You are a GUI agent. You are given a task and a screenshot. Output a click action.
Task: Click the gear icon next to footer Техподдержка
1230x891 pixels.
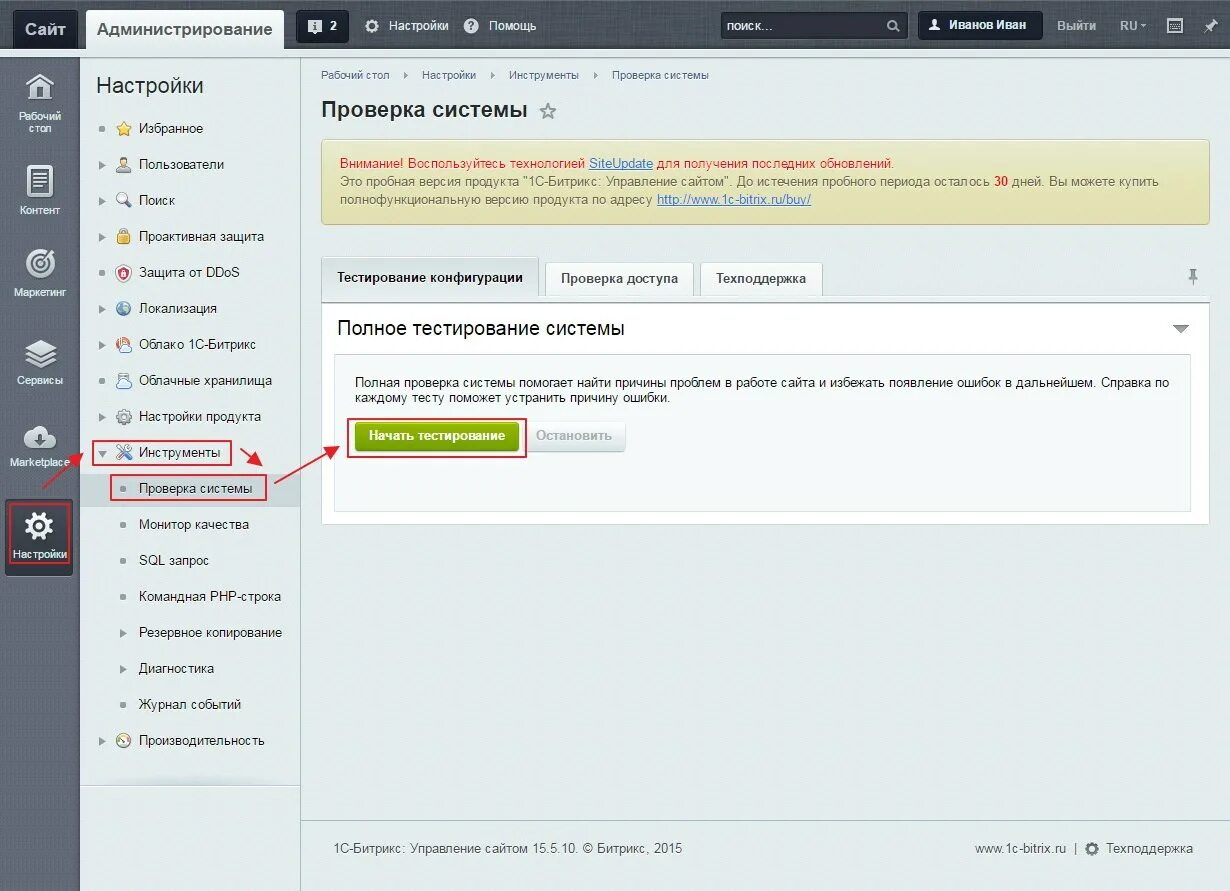(x=1092, y=848)
